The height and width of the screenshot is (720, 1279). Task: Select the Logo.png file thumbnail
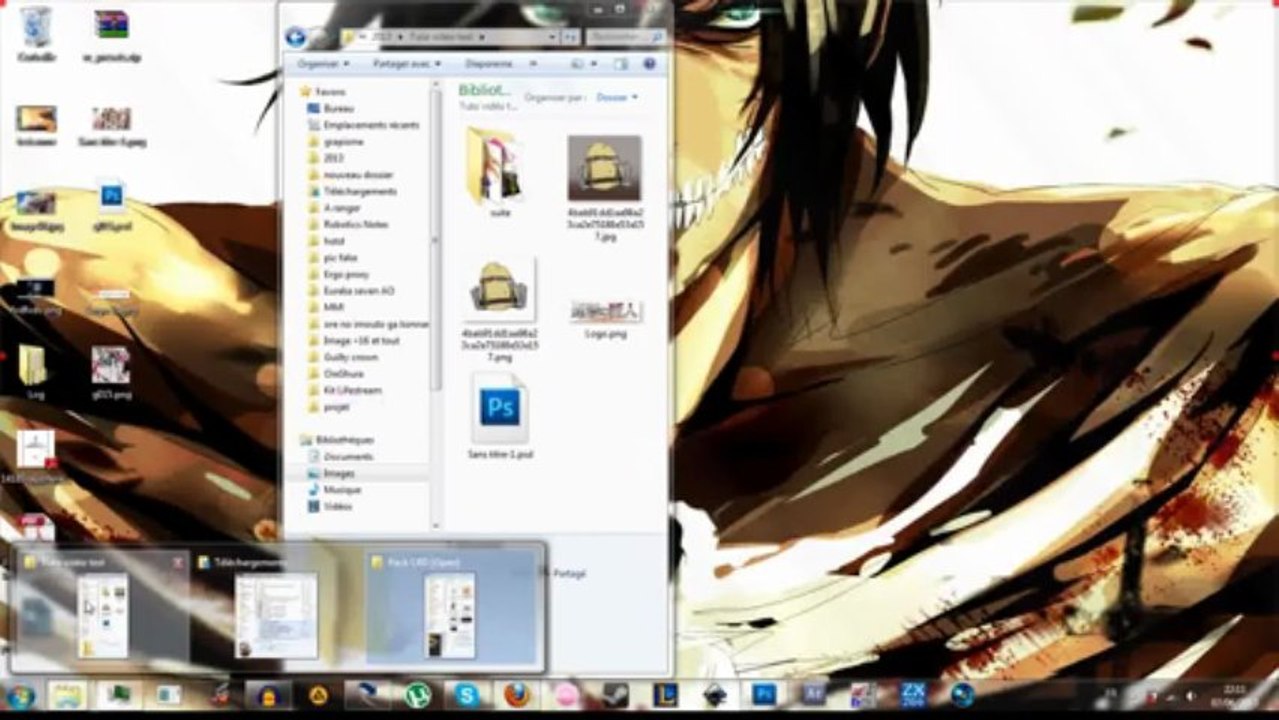coord(606,312)
